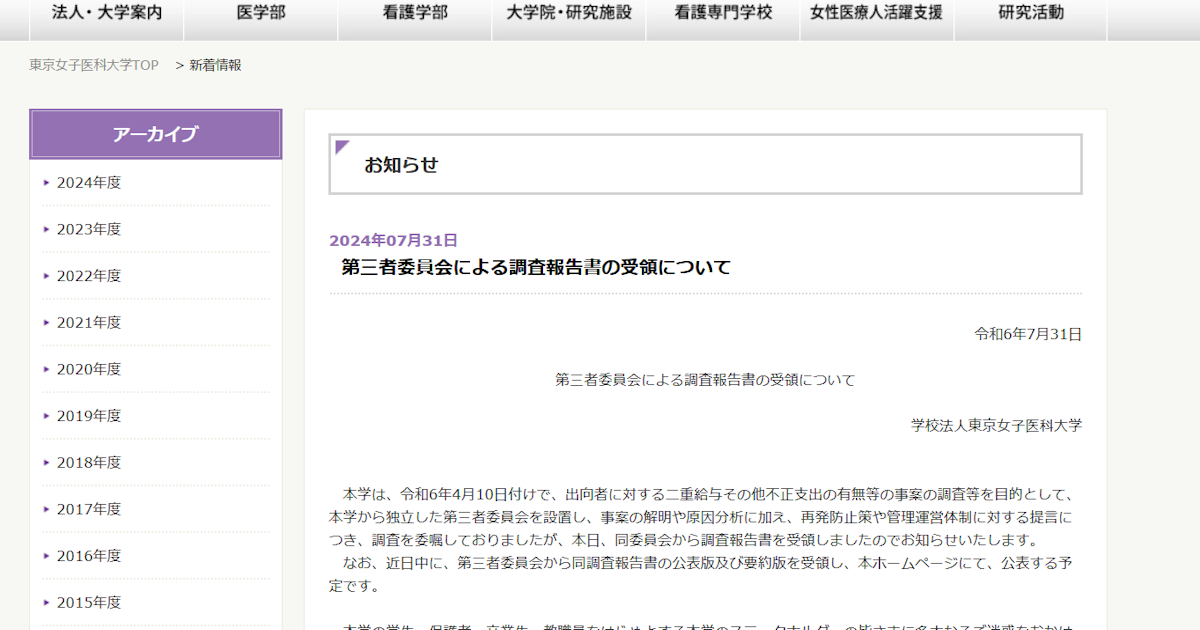Click the article title 第三者委員会による調査報告書の受領について

536,267
